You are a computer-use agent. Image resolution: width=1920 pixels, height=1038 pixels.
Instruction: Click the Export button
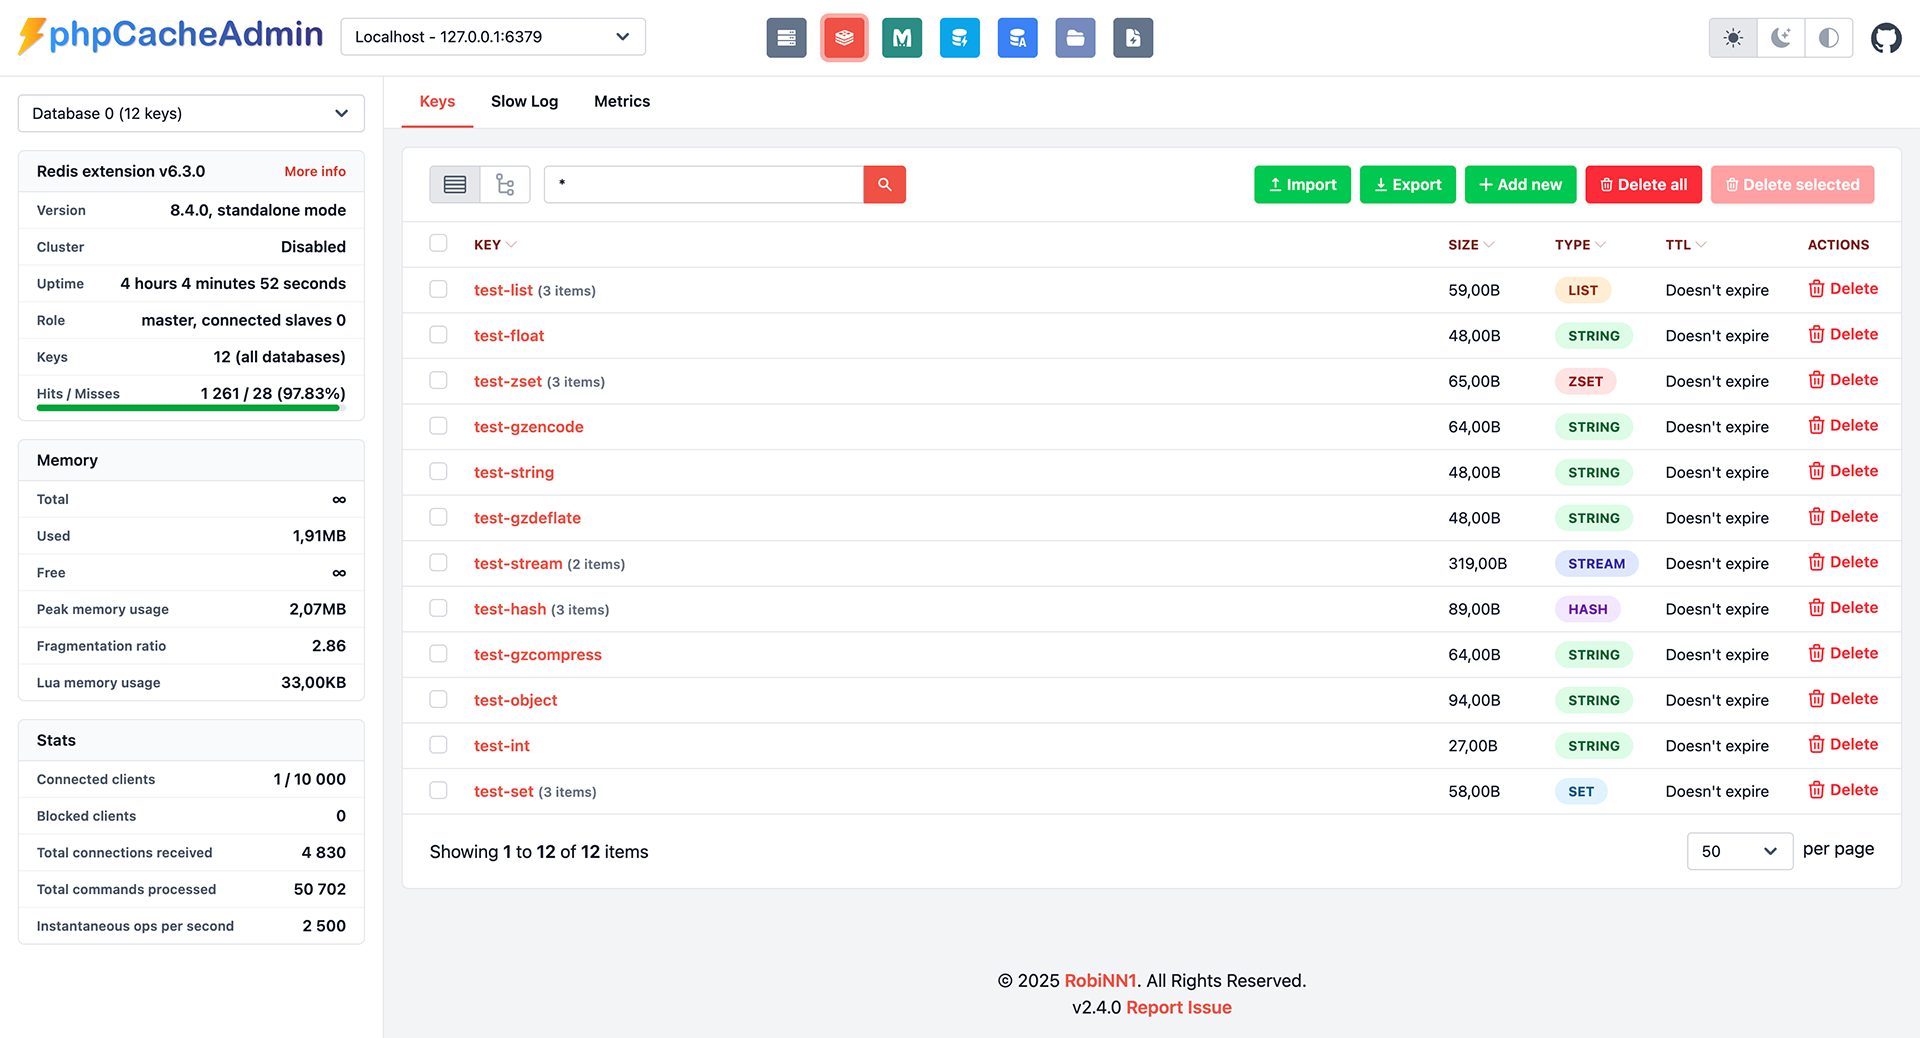pyautogui.click(x=1407, y=185)
